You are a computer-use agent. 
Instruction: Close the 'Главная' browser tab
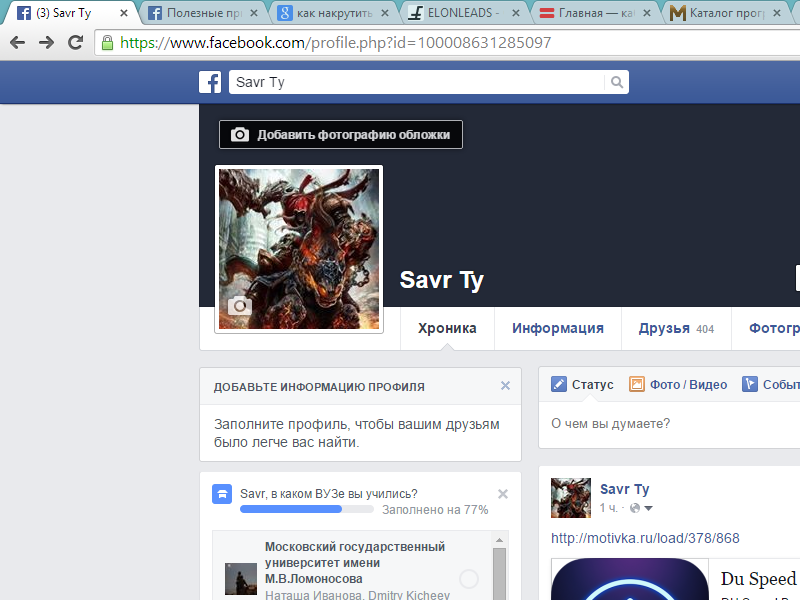click(646, 13)
